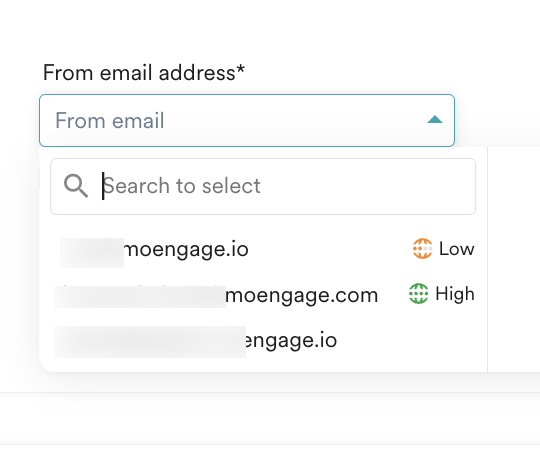Select the moengage.com sender address
Image resolution: width=540 pixels, height=452 pixels.
pos(263,295)
